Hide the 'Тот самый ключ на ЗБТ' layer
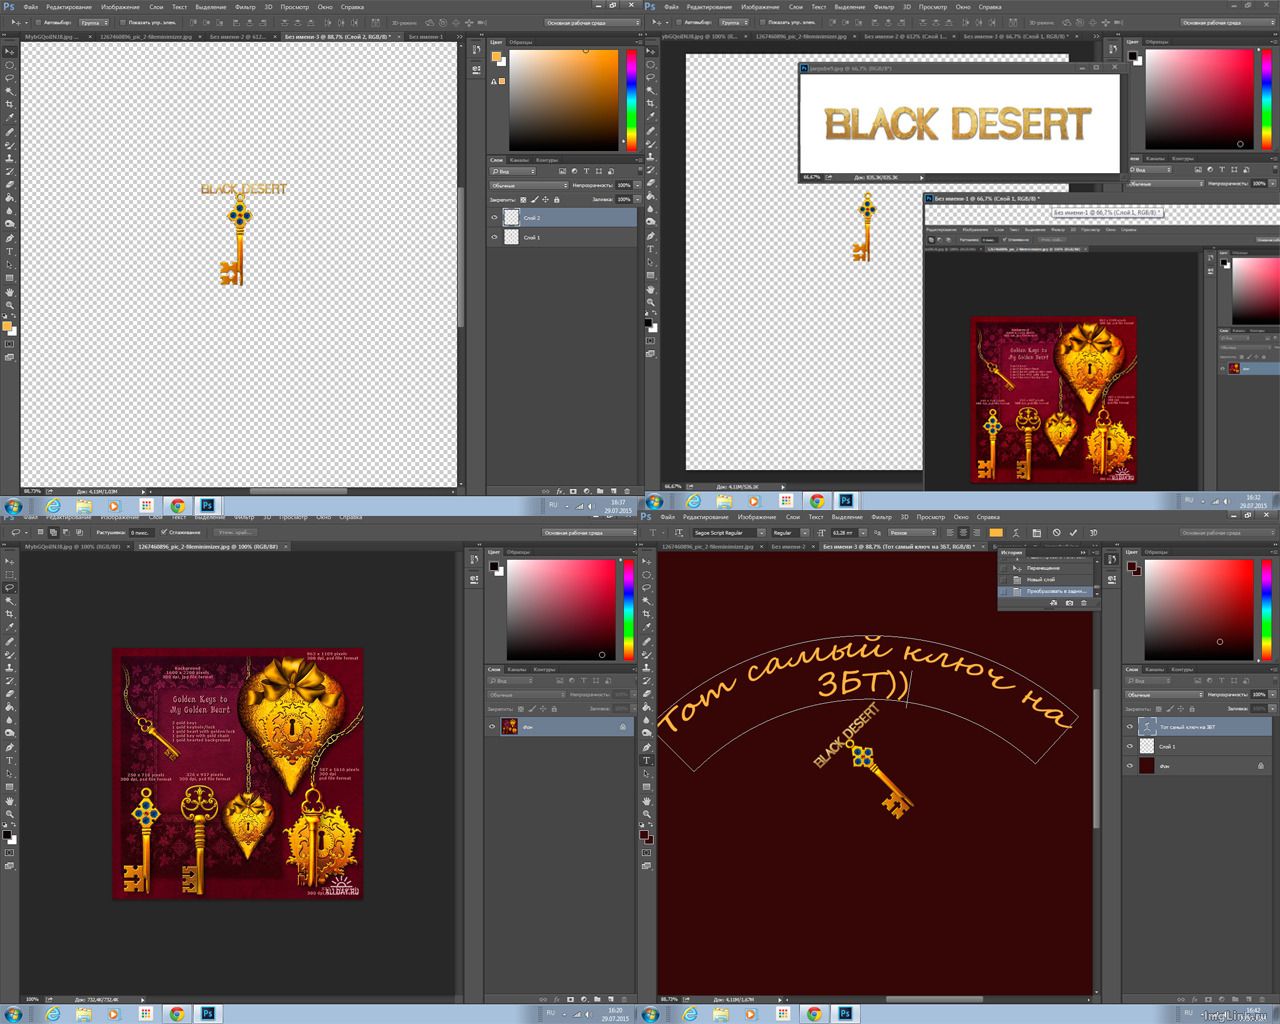 (1130, 727)
